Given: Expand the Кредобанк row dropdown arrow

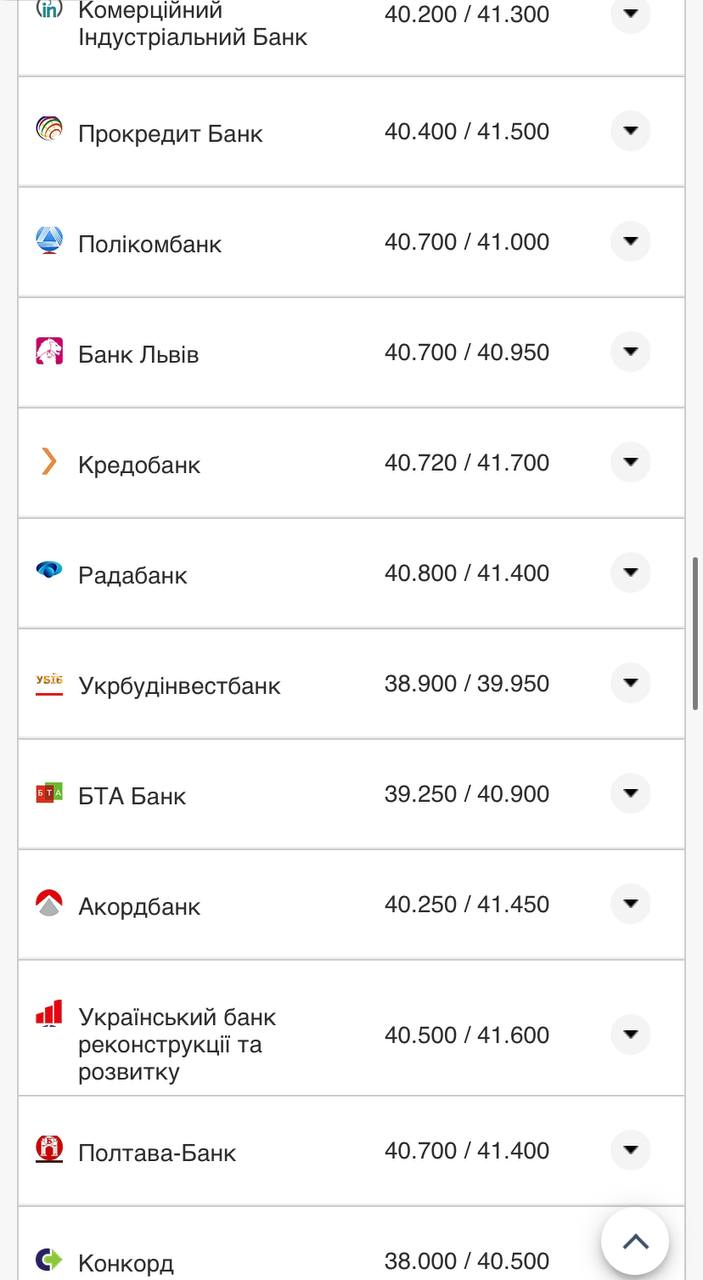Looking at the screenshot, I should click(x=630, y=462).
